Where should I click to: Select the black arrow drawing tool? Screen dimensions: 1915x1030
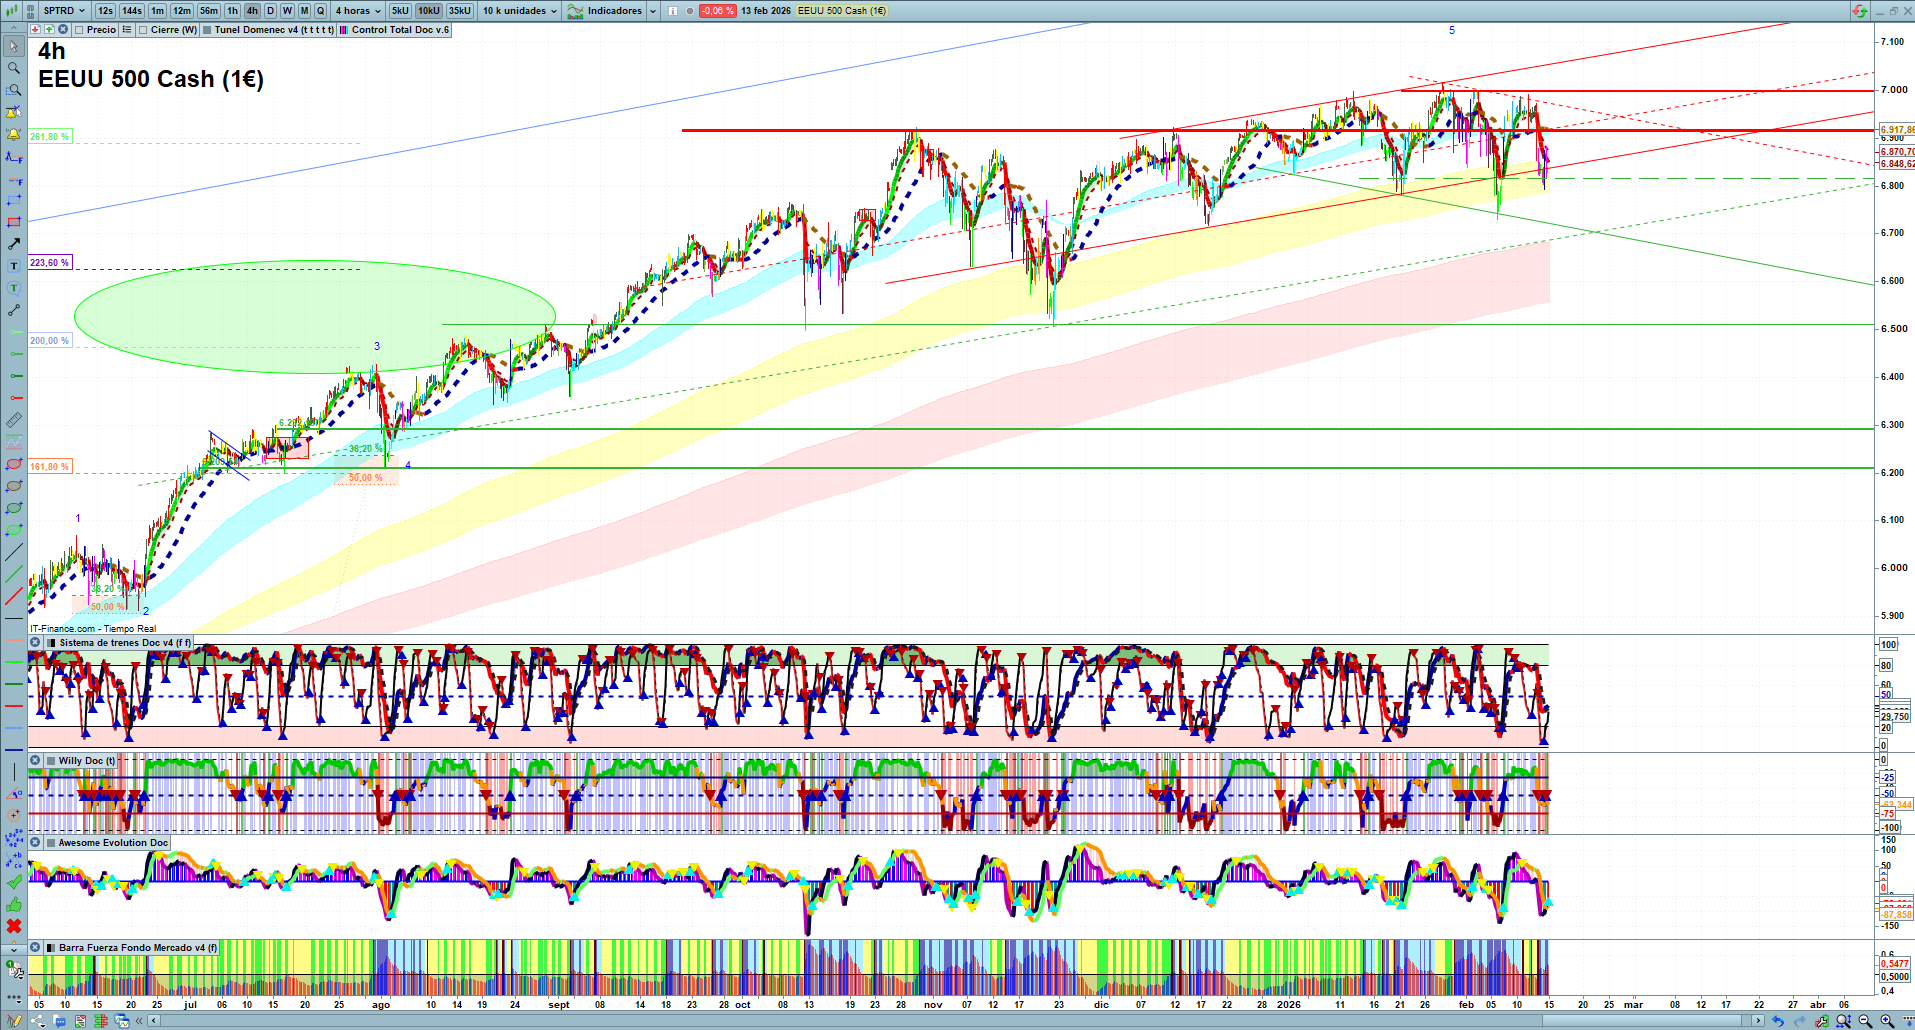click(x=14, y=244)
